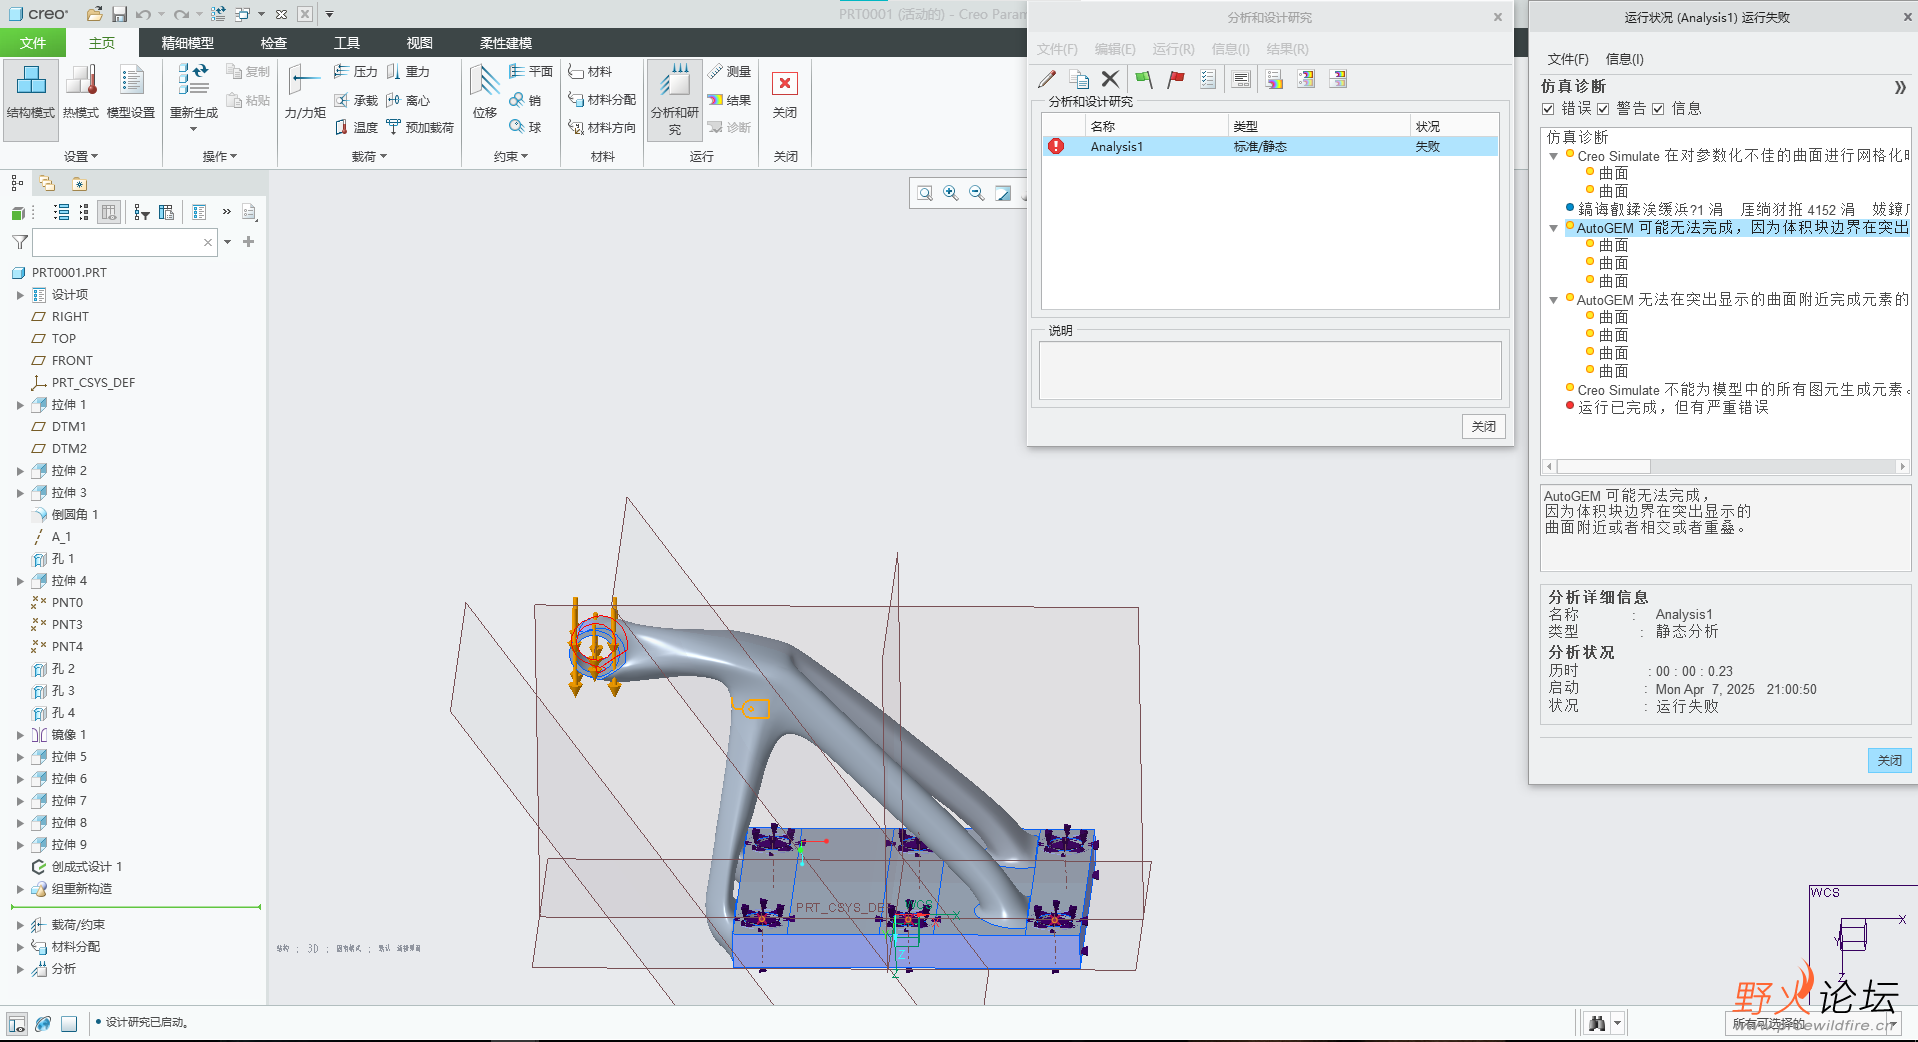
Task: Click red flag stop-run icon
Action: pos(1176,79)
